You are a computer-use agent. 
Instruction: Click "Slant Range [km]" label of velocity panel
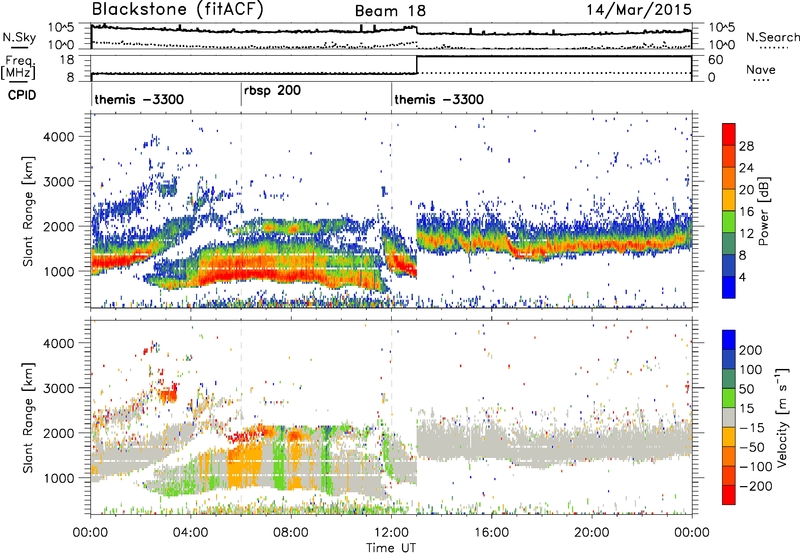coord(28,418)
